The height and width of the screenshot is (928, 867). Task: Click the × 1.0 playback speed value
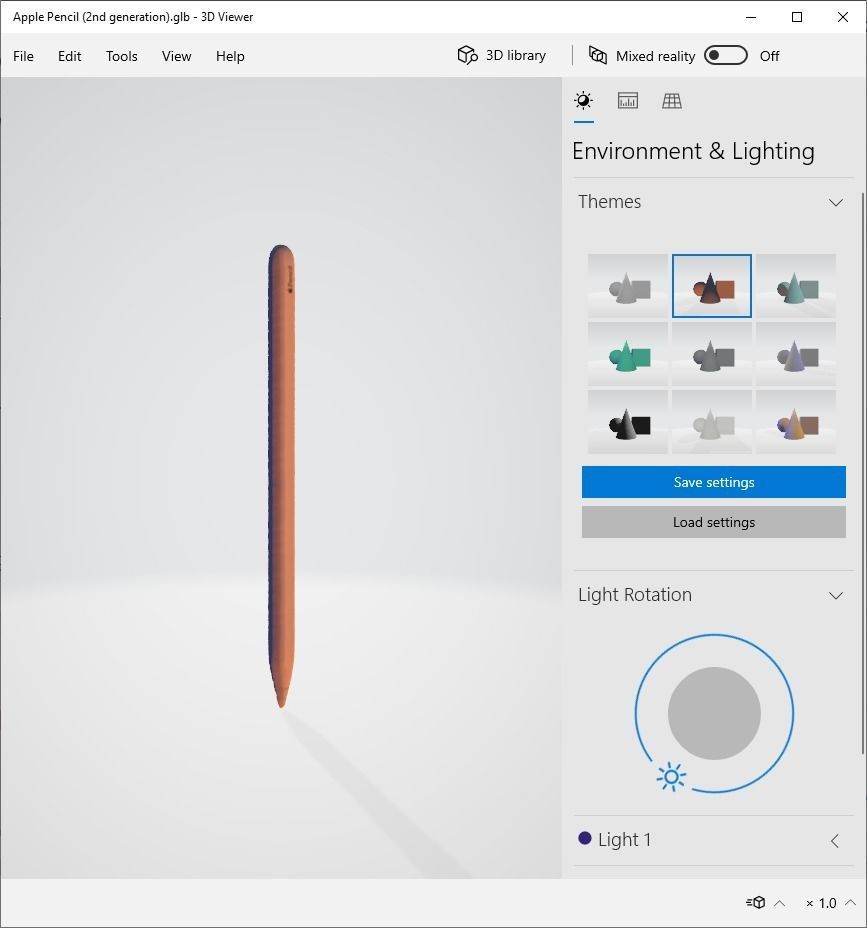point(821,903)
